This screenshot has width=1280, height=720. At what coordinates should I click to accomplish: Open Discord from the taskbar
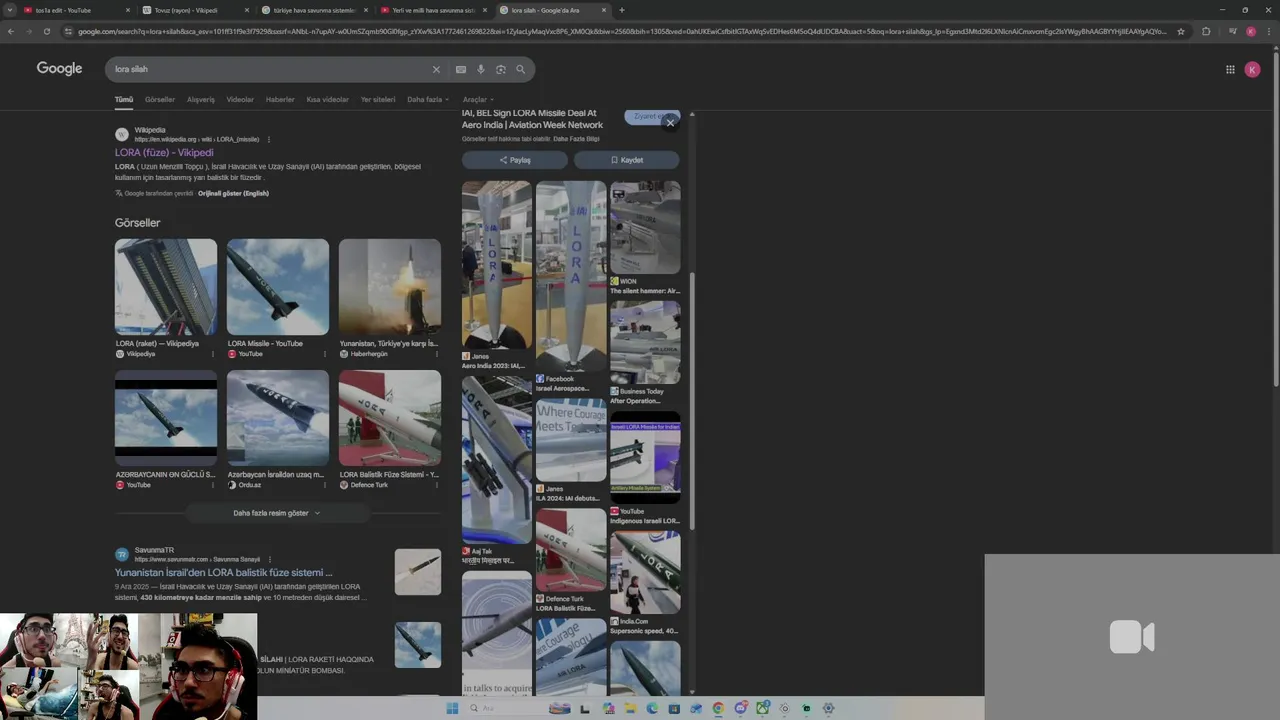[740, 708]
